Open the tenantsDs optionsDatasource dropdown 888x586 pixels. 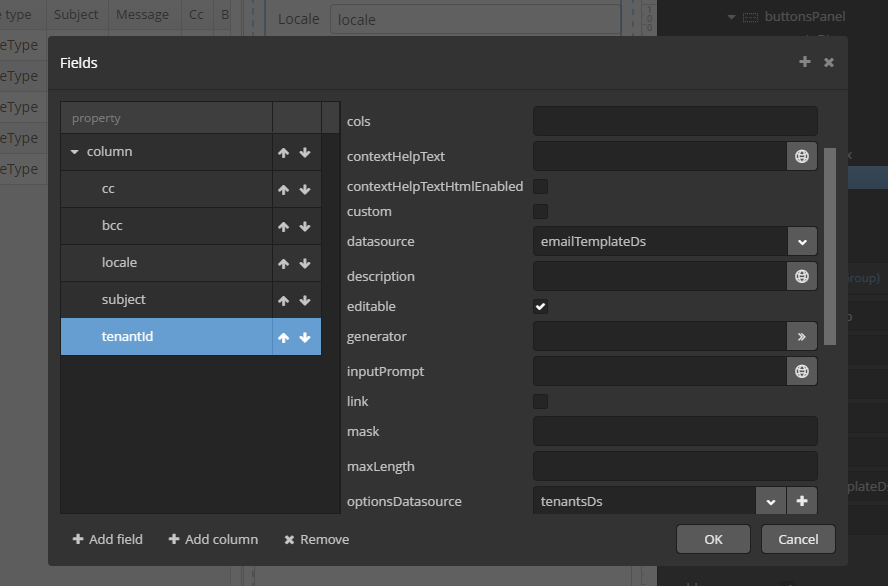[x=770, y=501]
